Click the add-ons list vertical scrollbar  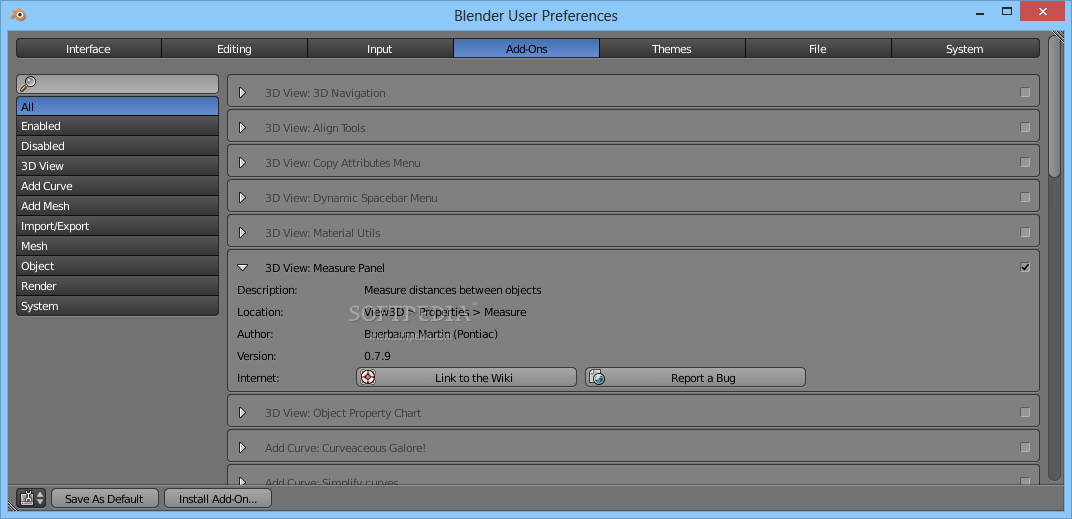pyautogui.click(x=1054, y=106)
